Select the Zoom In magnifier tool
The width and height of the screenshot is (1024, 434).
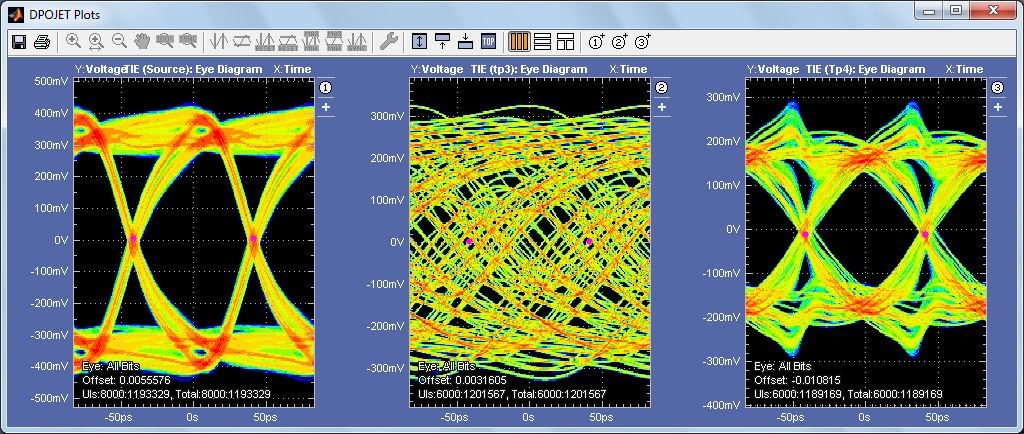click(73, 42)
